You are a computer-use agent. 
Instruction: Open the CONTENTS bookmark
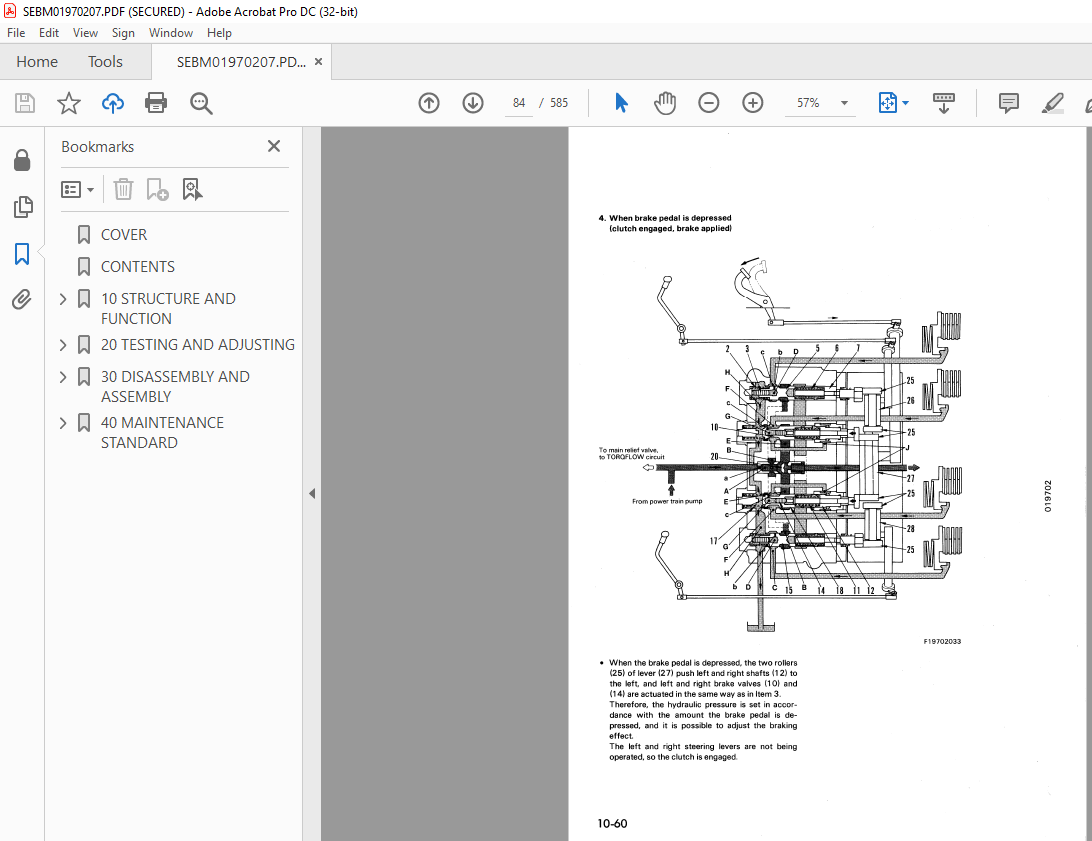[138, 267]
